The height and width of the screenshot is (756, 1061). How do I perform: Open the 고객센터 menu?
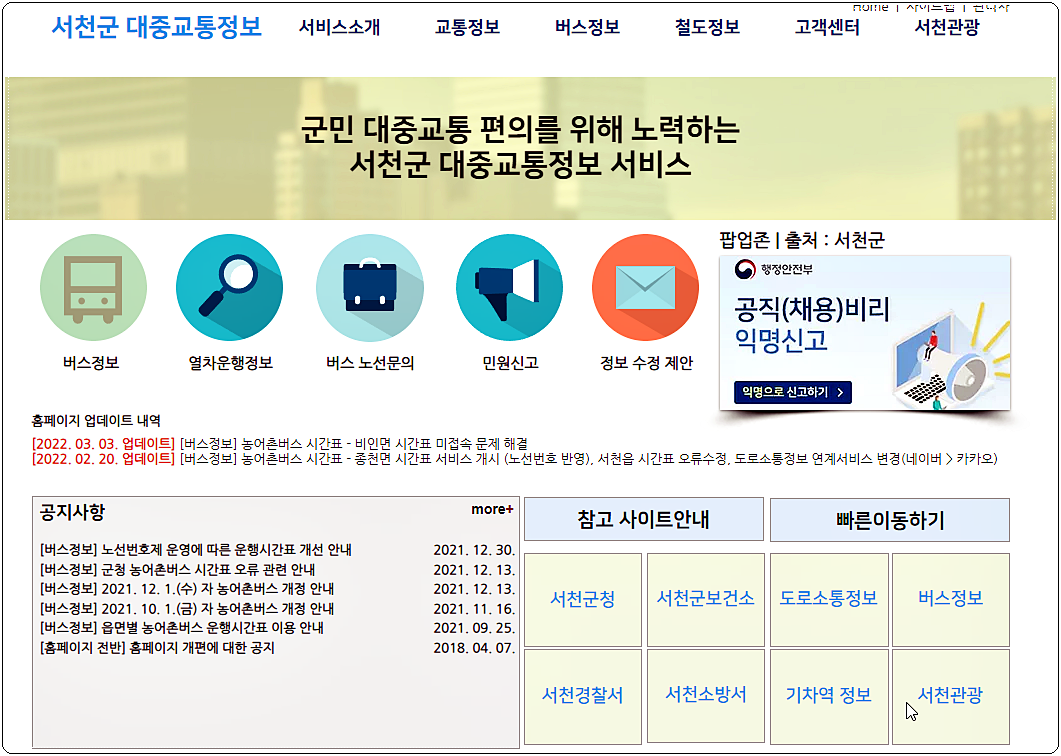pyautogui.click(x=827, y=28)
